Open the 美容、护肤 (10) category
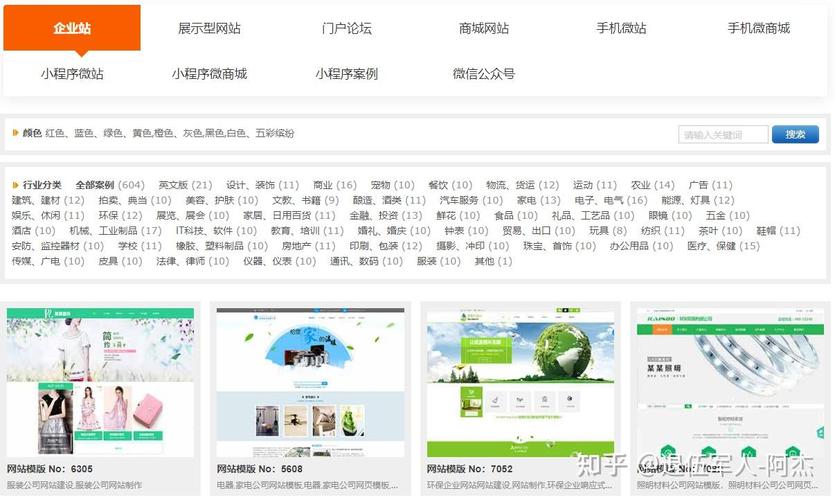 pyautogui.click(x=222, y=200)
